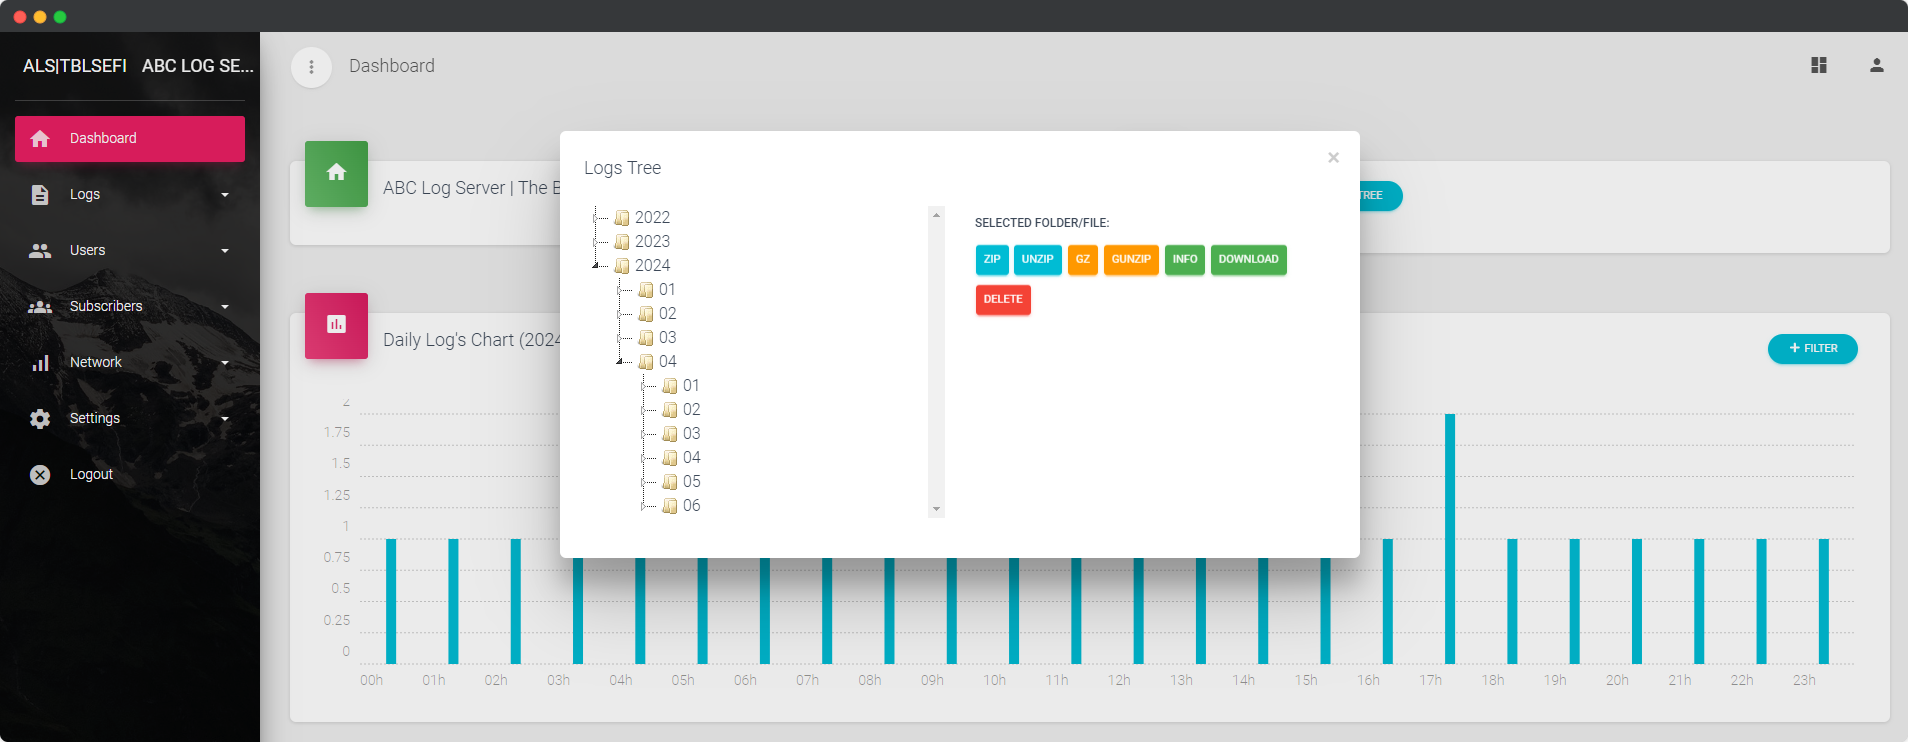Select Logs label in the sidebar
1908x742 pixels.
pyautogui.click(x=85, y=195)
